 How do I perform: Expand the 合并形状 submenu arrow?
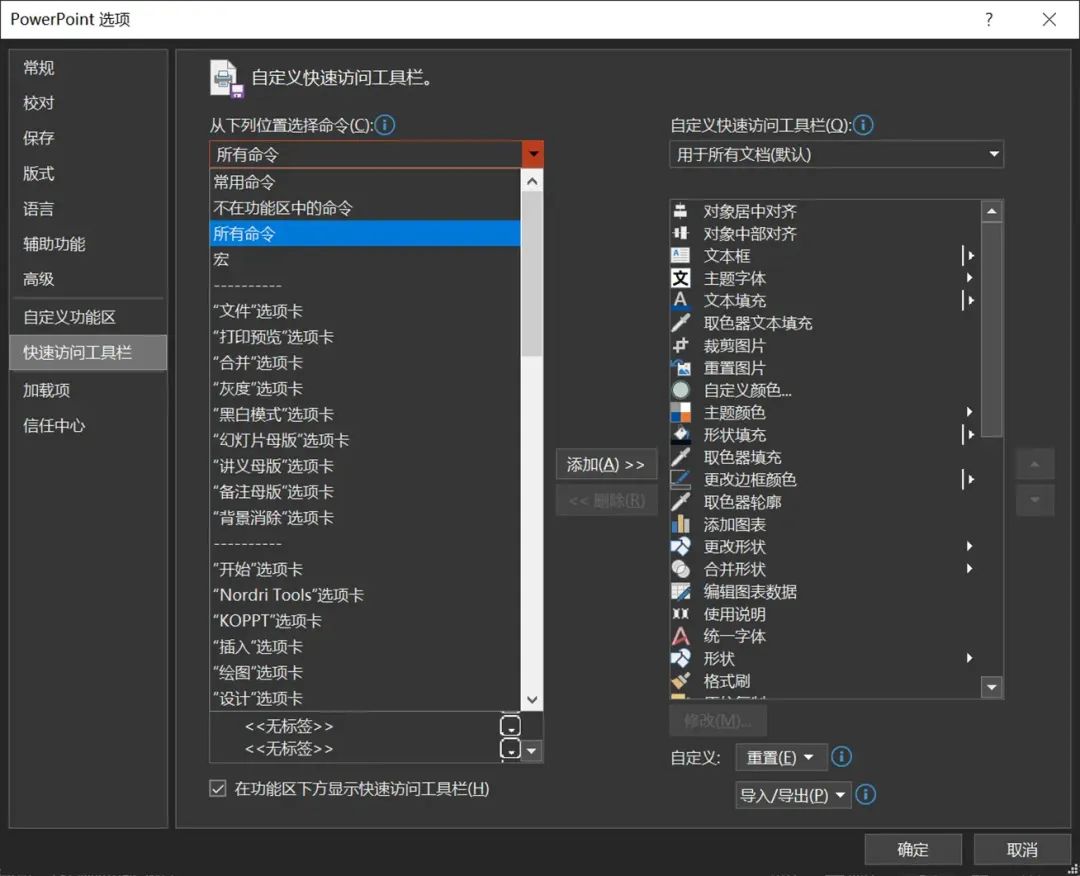tap(969, 569)
